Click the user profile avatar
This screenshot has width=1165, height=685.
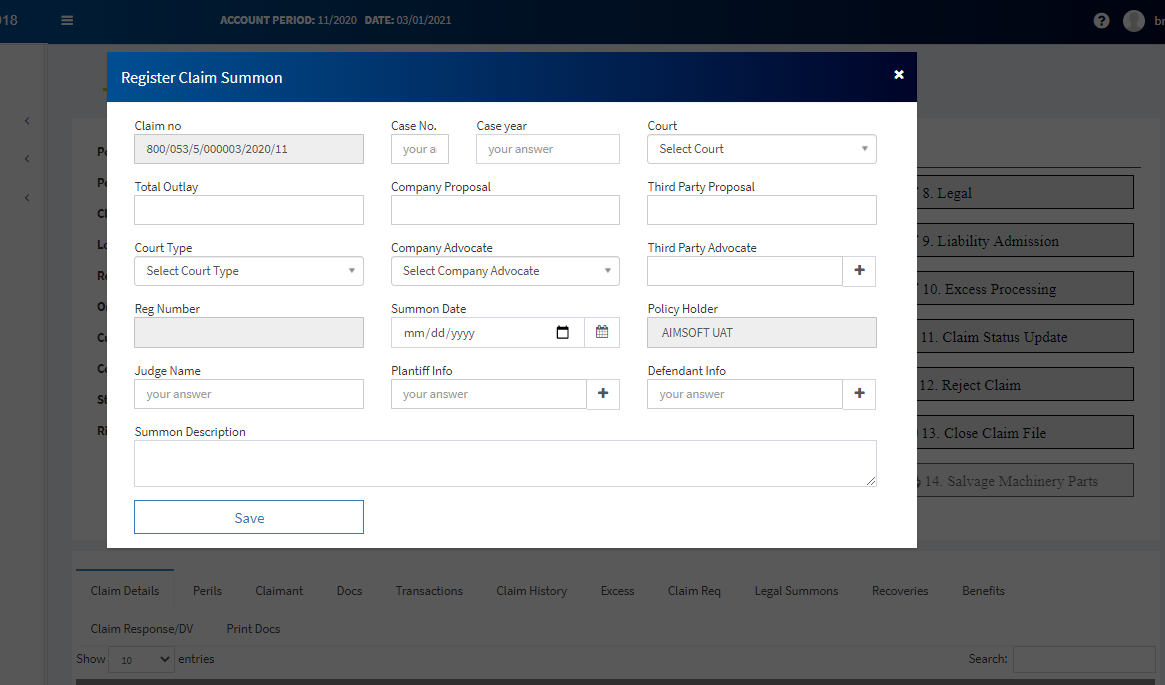pyautogui.click(x=1133, y=21)
